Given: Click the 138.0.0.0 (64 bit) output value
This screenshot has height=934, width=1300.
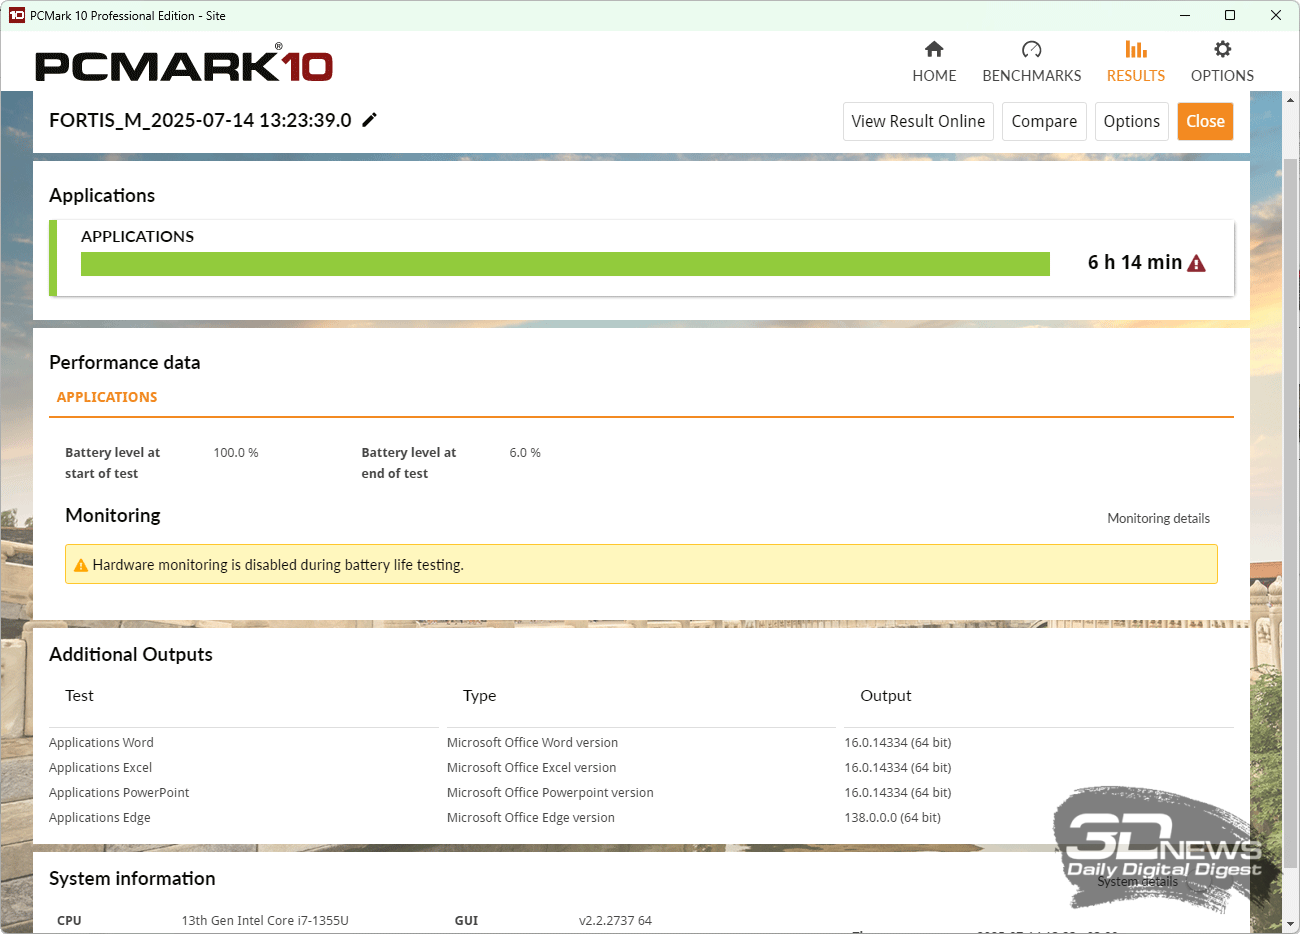Looking at the screenshot, I should pos(892,818).
